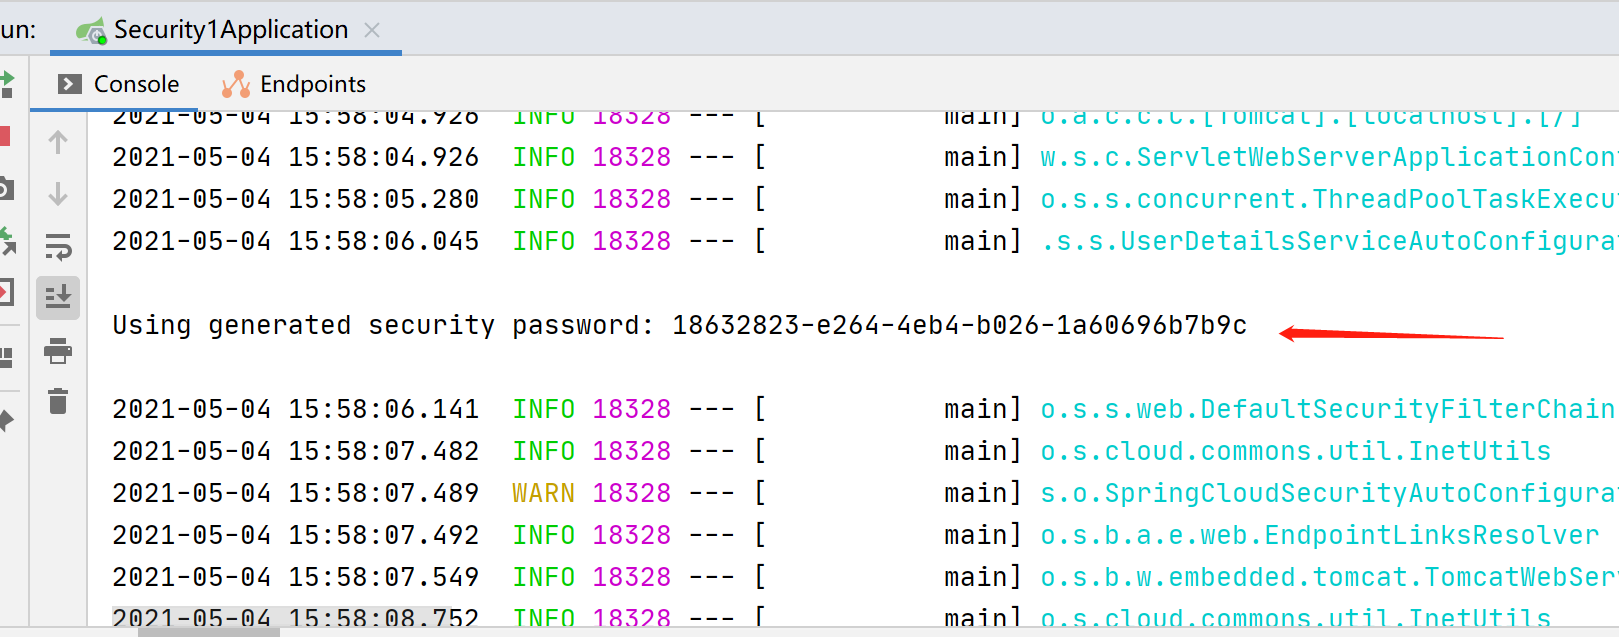
Task: Close the Security1Application run tab
Action: [x=372, y=30]
